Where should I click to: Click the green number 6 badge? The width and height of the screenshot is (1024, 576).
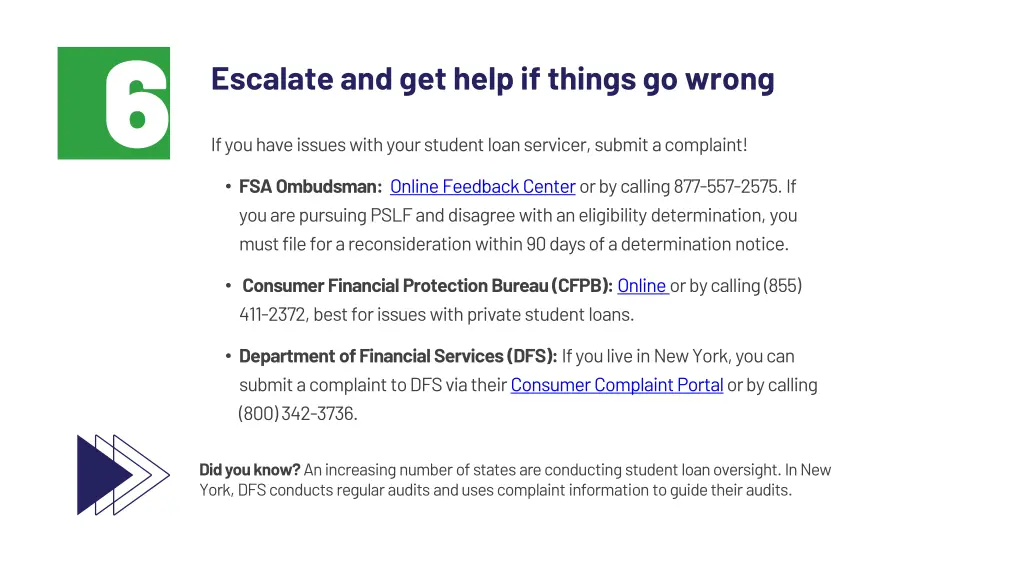tap(113, 103)
